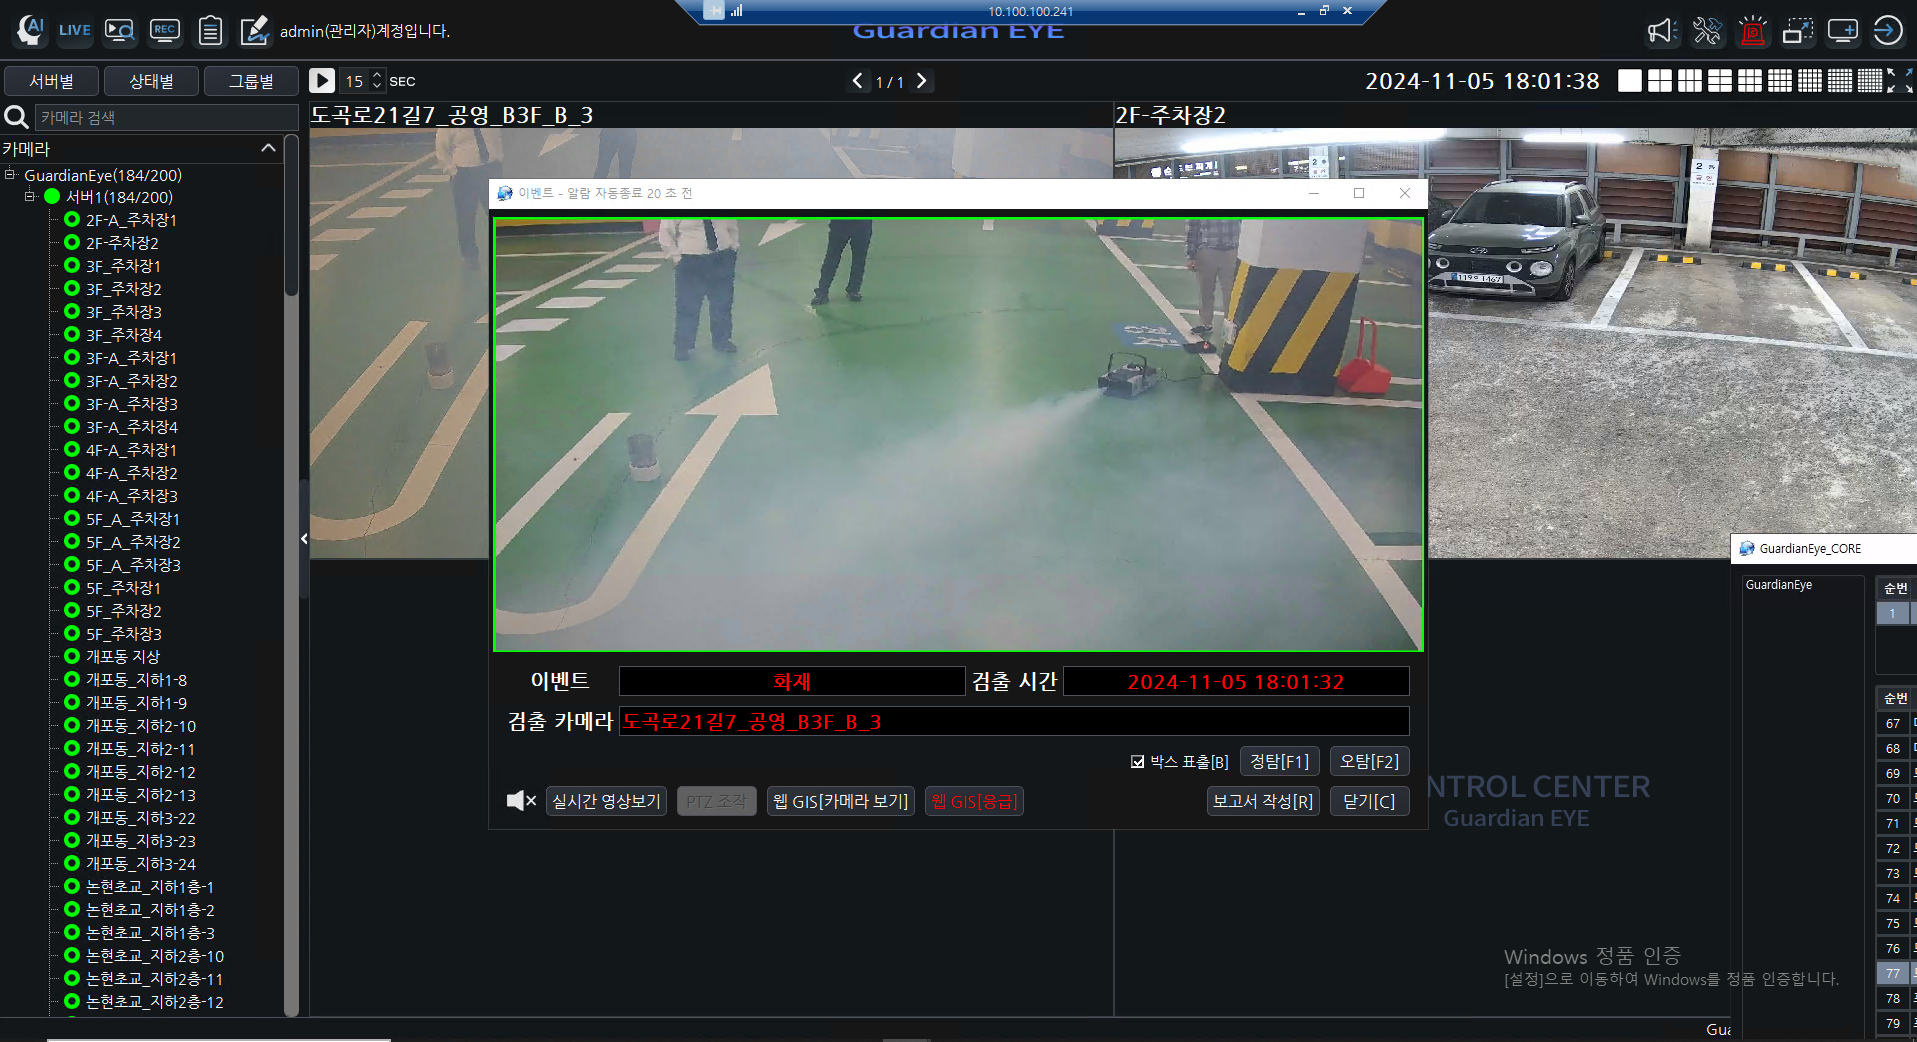Select row 70 in GuardianEye_CORE list
Viewport: 1917px width, 1042px height.
click(x=1893, y=798)
